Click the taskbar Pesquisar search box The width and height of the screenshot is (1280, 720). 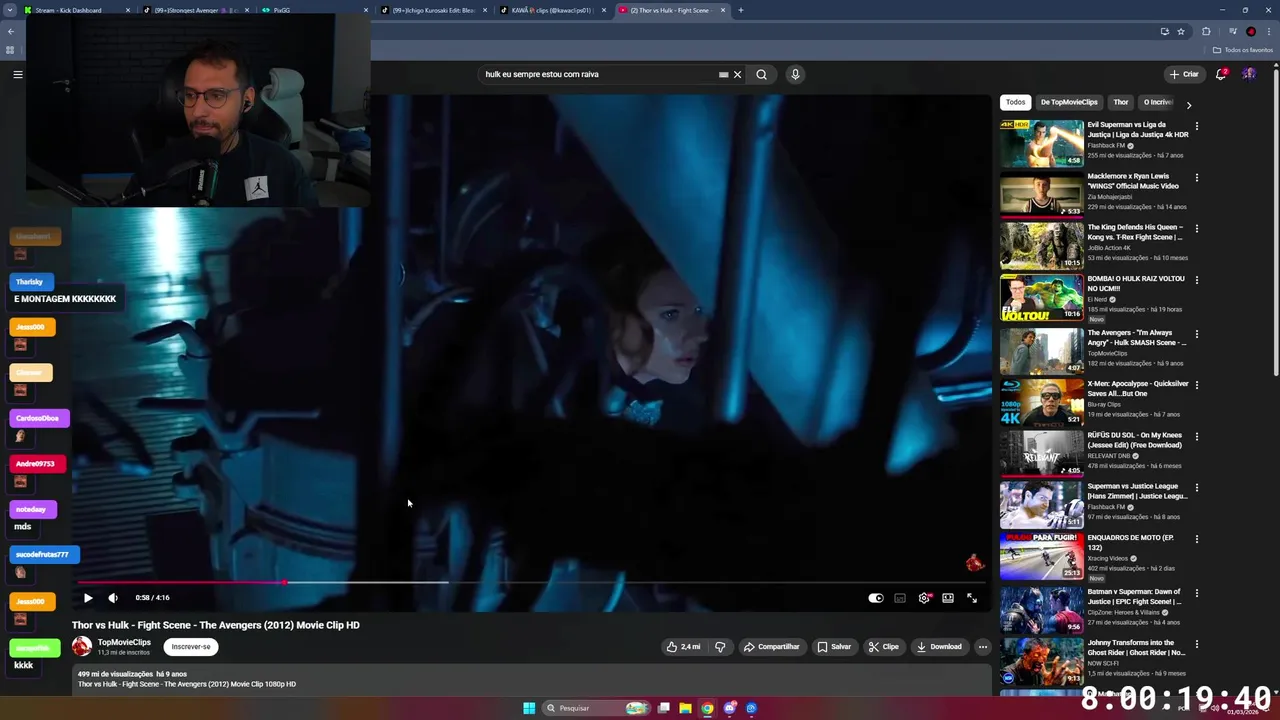pyautogui.click(x=597, y=708)
